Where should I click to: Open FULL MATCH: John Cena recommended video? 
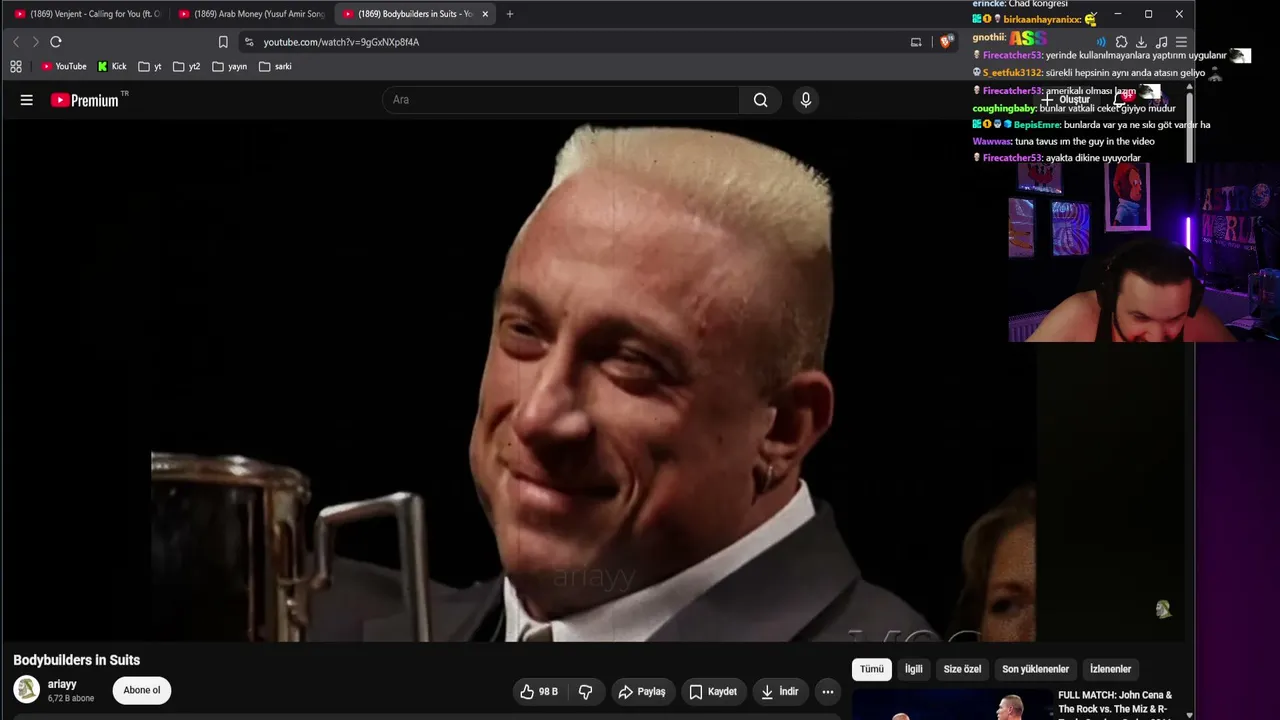click(x=1115, y=702)
